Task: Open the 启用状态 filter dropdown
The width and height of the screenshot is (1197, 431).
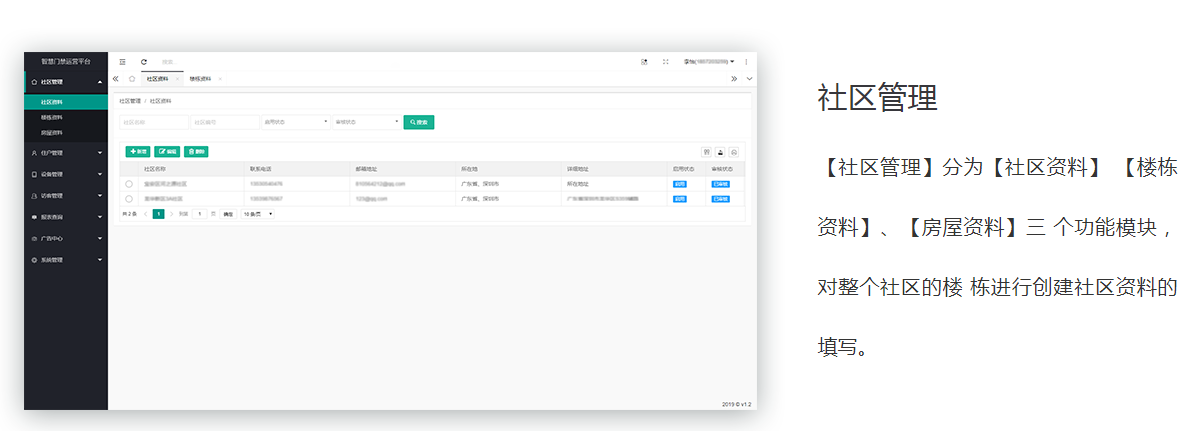Action: pyautogui.click(x=295, y=121)
